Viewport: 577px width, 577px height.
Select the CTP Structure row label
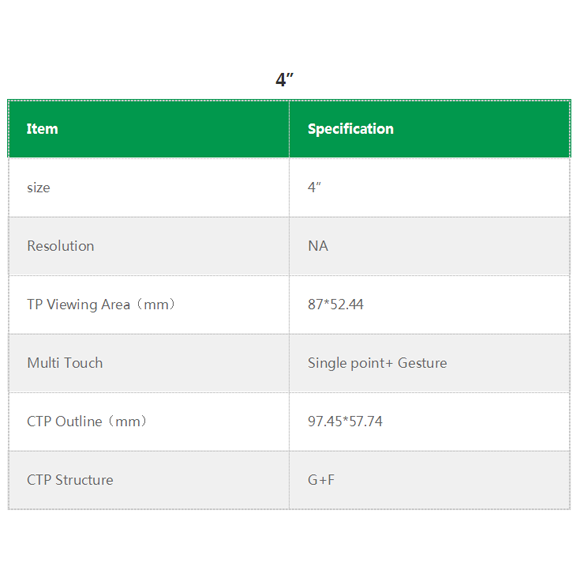pyautogui.click(x=70, y=480)
